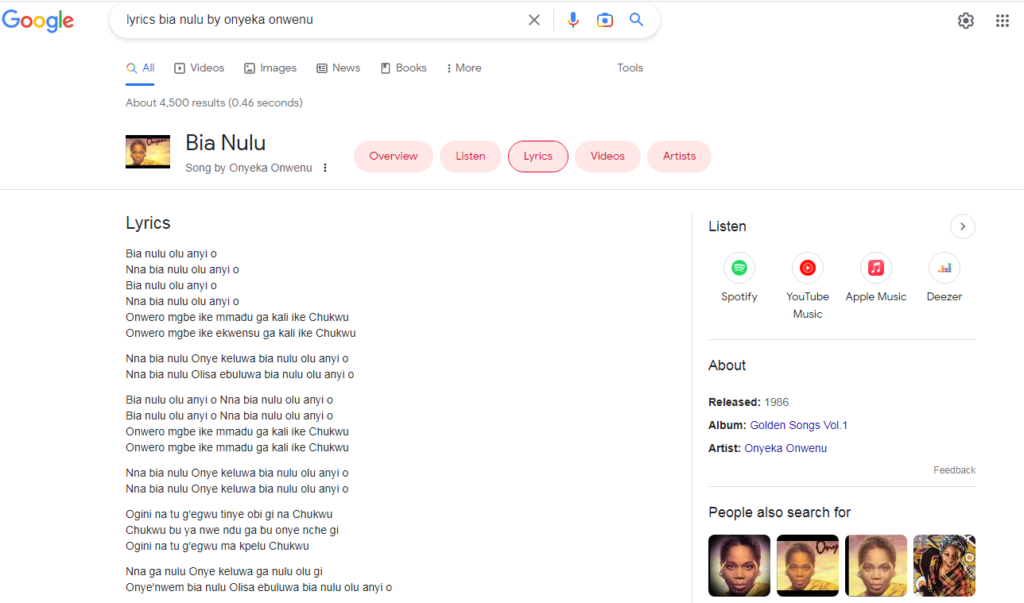Click the Feedback link
This screenshot has height=603, width=1024.
[954, 470]
